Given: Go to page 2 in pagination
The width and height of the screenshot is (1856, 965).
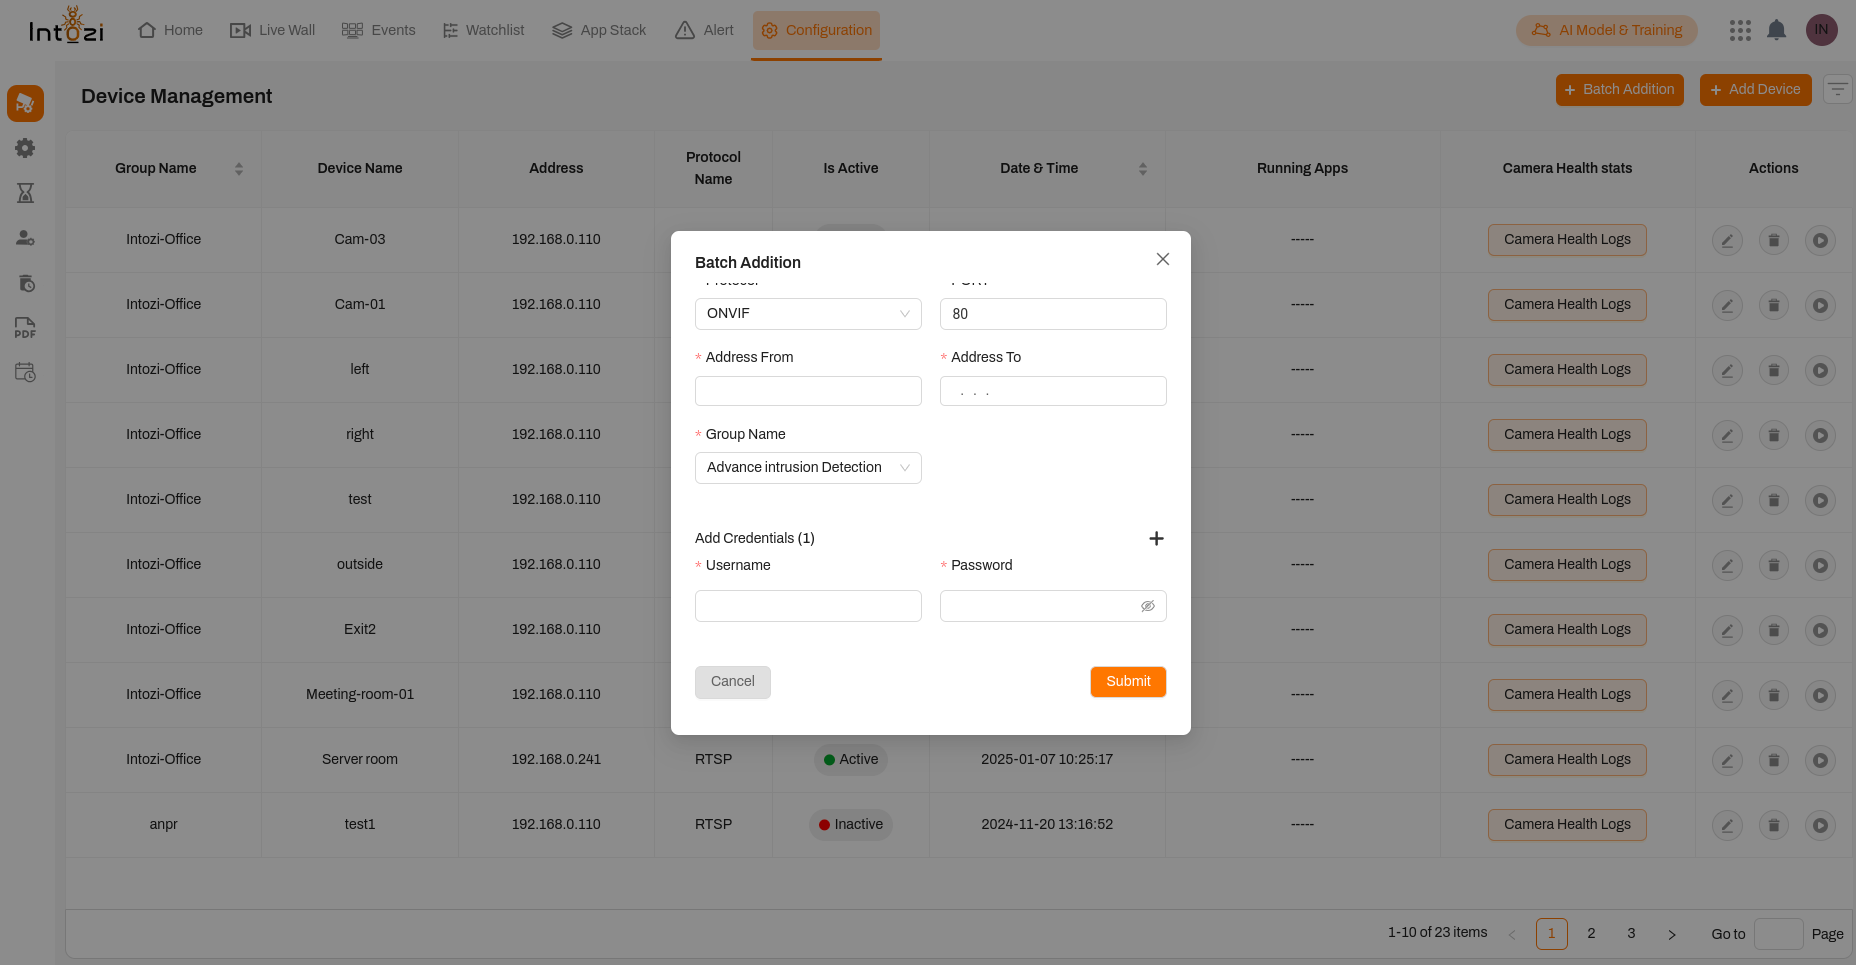Looking at the screenshot, I should click(1591, 933).
